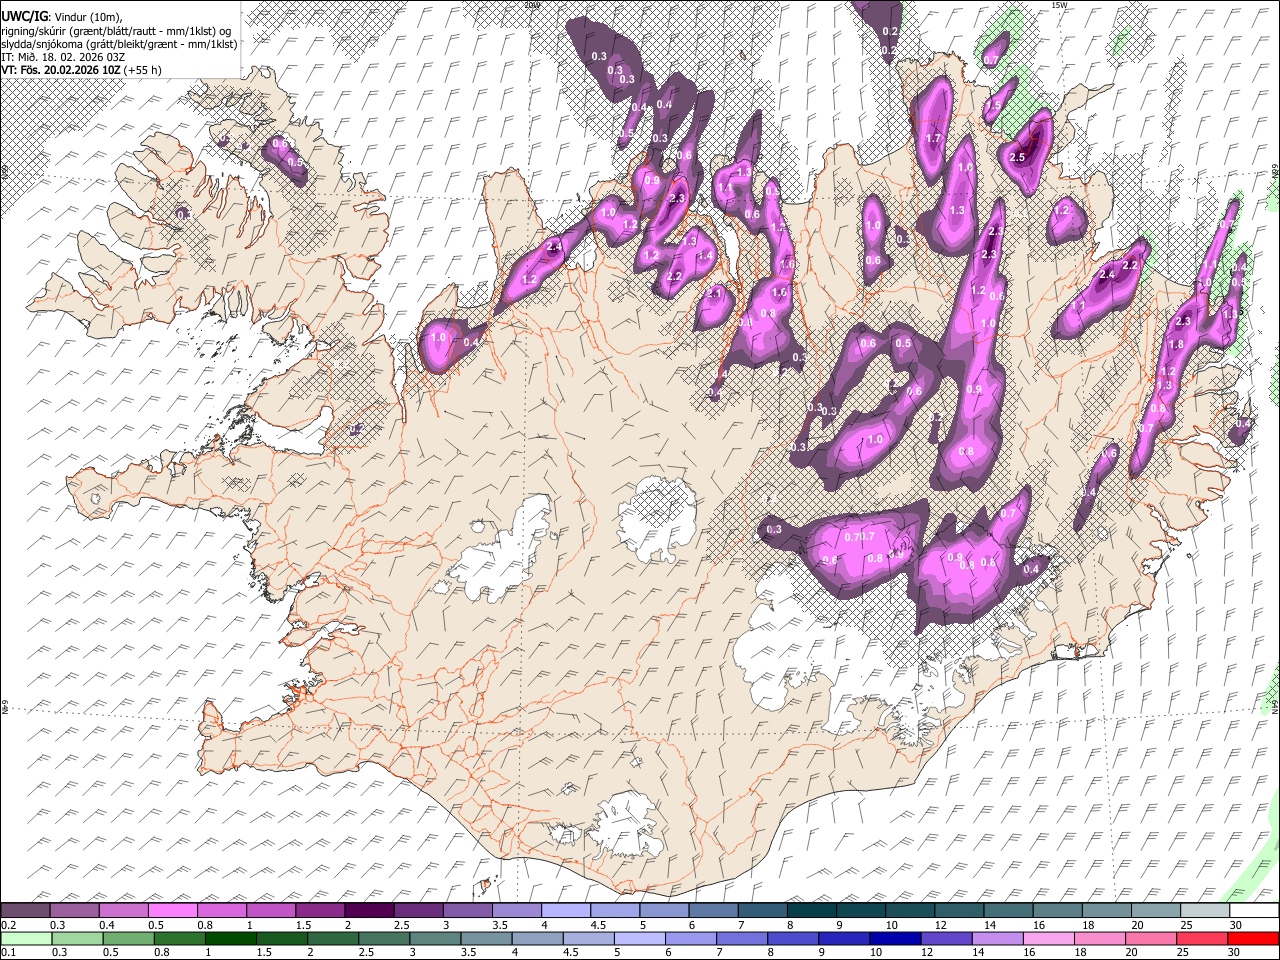Click the 'rigning/skúrir' legend description line
Image resolution: width=1280 pixels, height=960 pixels.
point(118,31)
